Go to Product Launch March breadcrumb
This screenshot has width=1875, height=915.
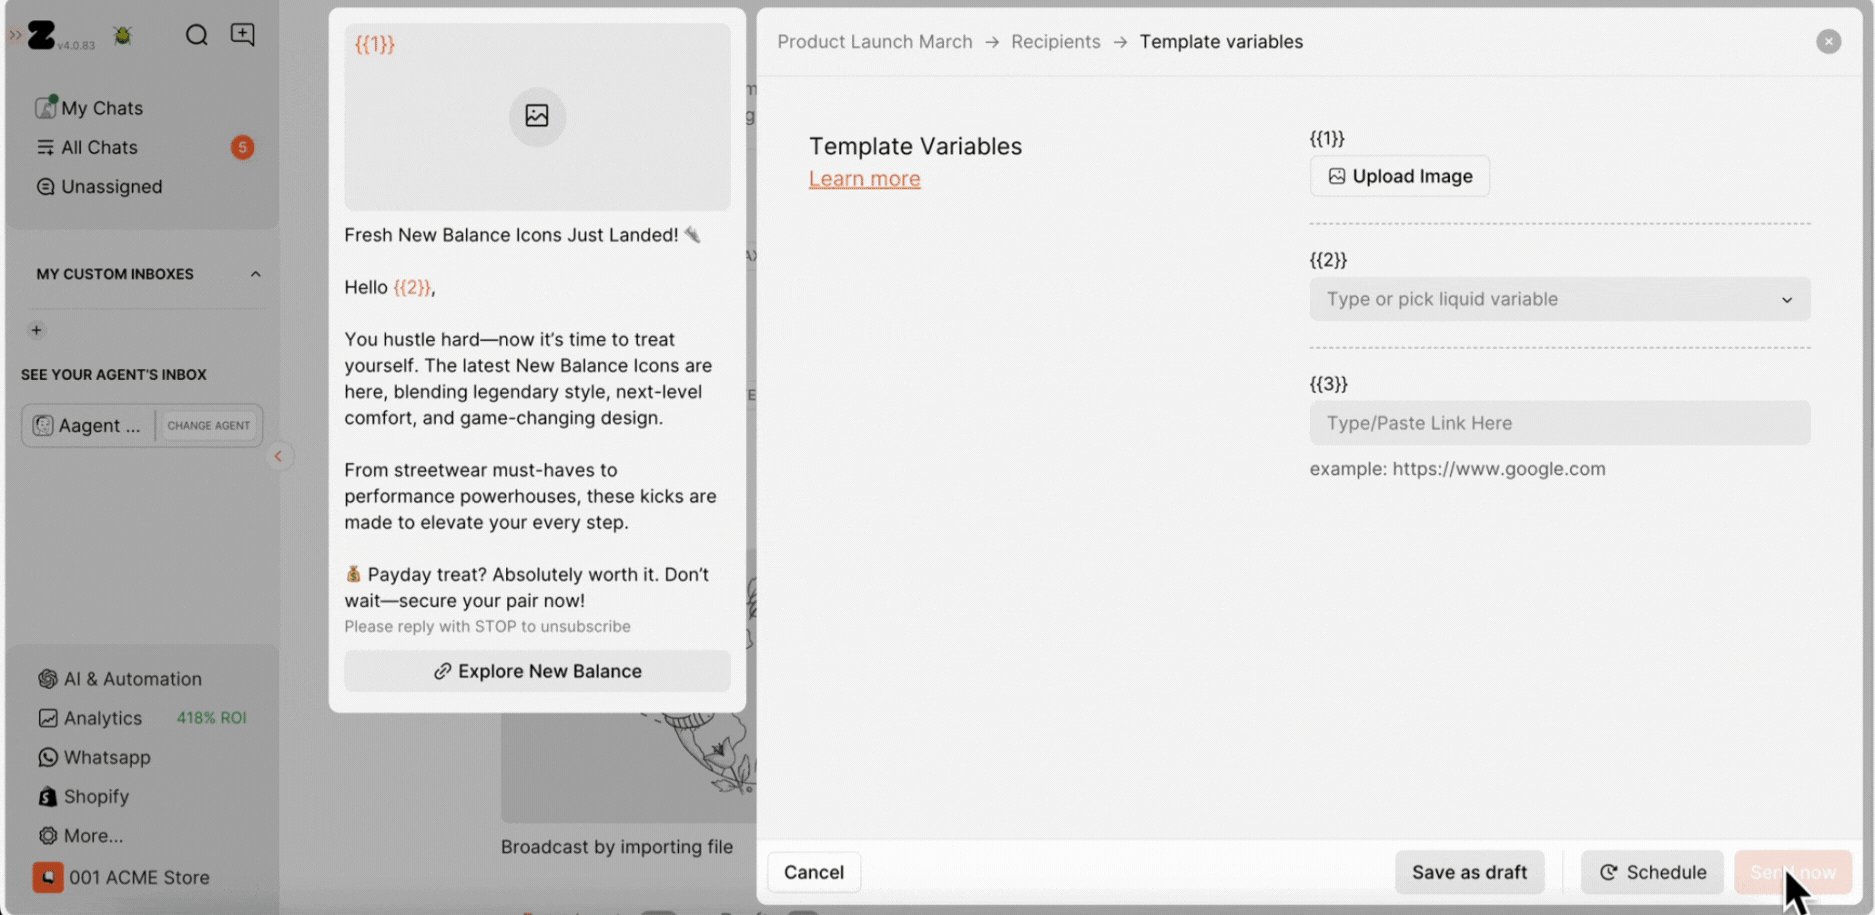[x=875, y=42]
